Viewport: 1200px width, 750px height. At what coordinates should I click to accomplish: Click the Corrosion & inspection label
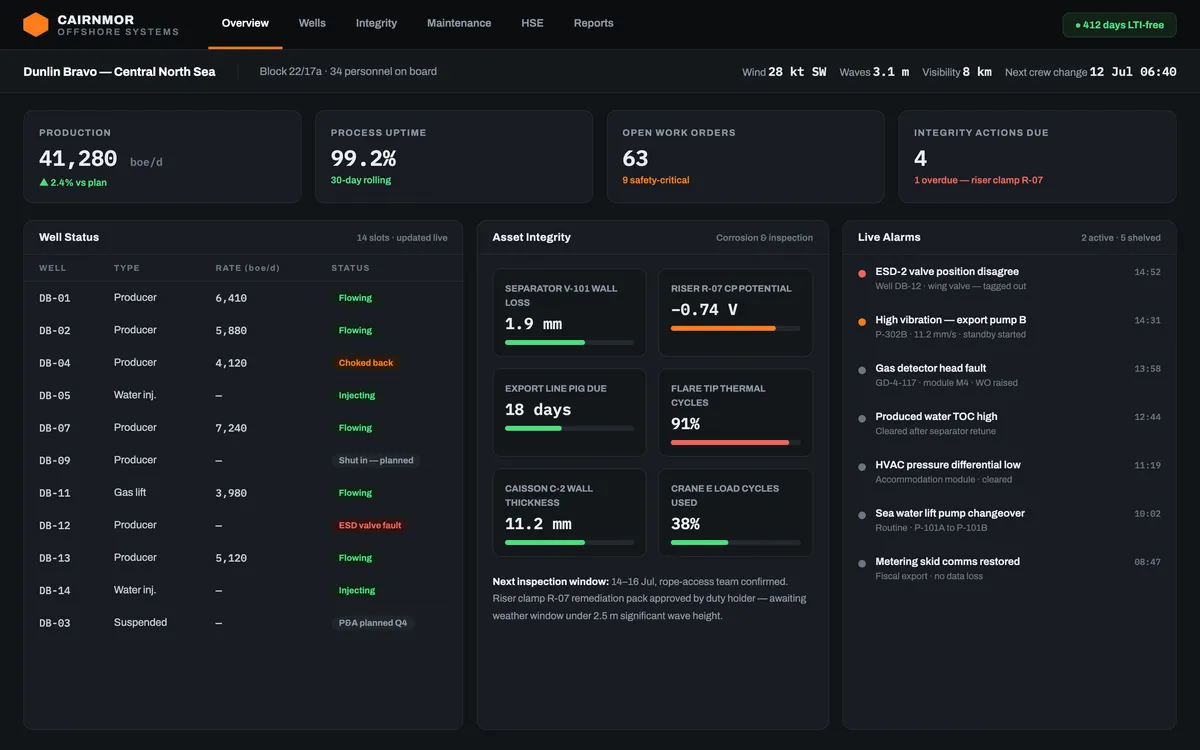(x=764, y=238)
